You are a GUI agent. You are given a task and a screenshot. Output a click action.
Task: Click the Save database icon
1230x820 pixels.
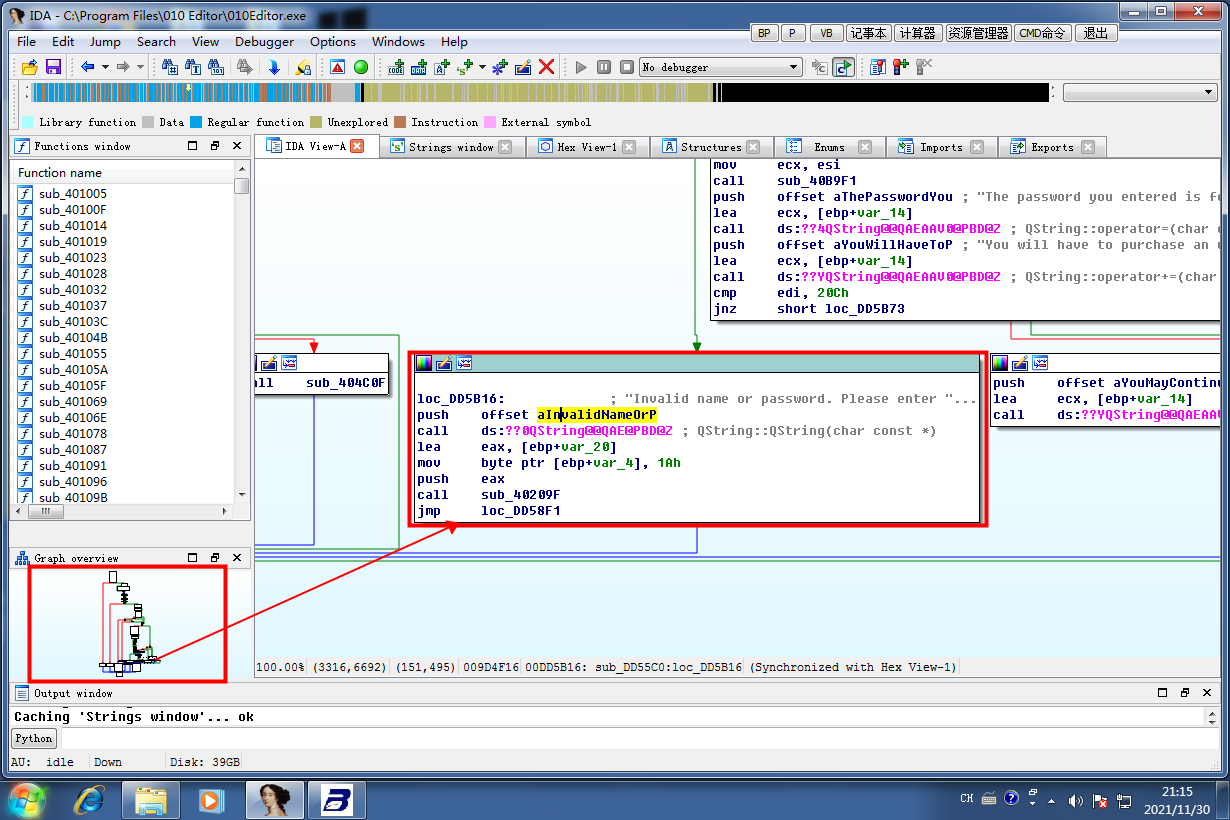pyautogui.click(x=53, y=67)
